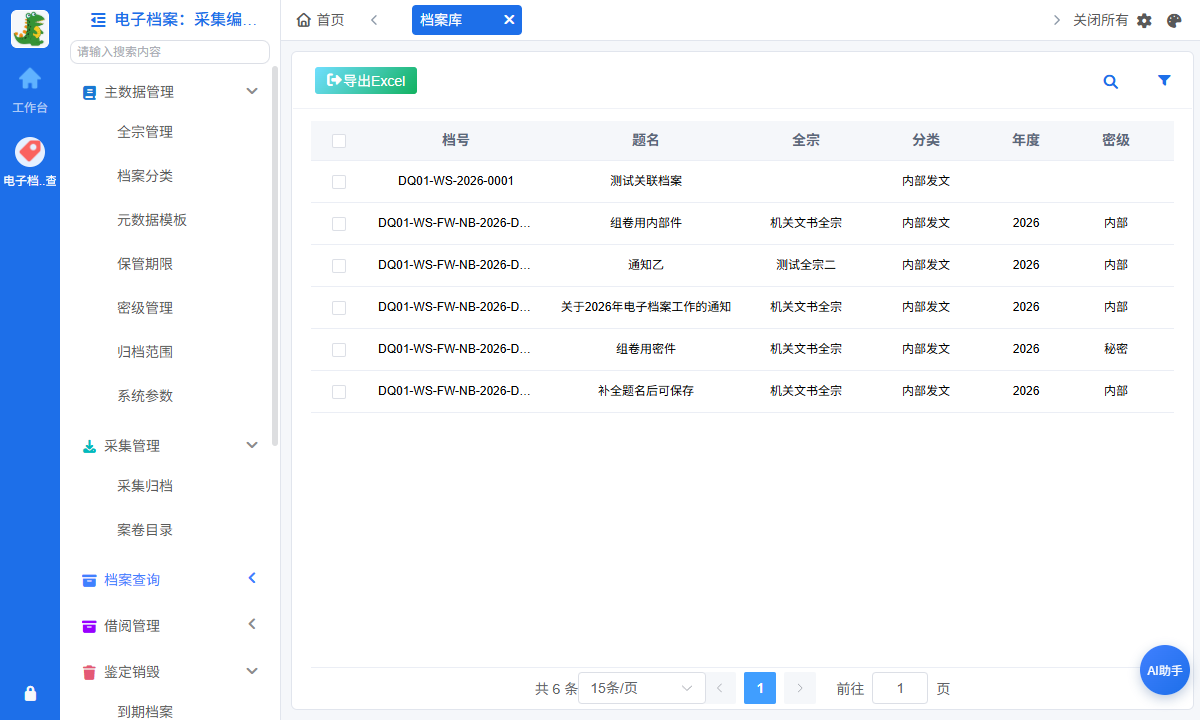Click the 年度 column header
The image size is (1200, 720).
tap(1026, 141)
